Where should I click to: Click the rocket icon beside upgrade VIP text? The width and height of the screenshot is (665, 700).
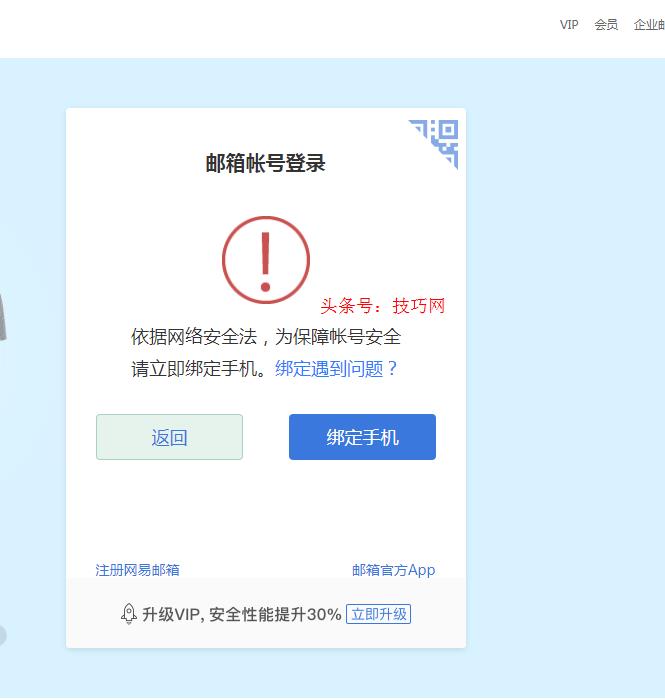[129, 614]
